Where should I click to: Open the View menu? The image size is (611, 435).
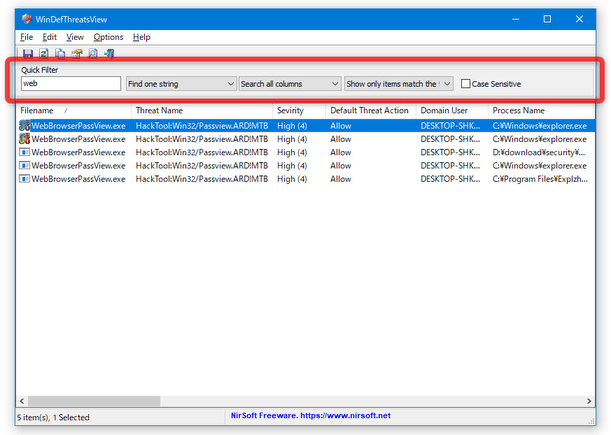75,37
